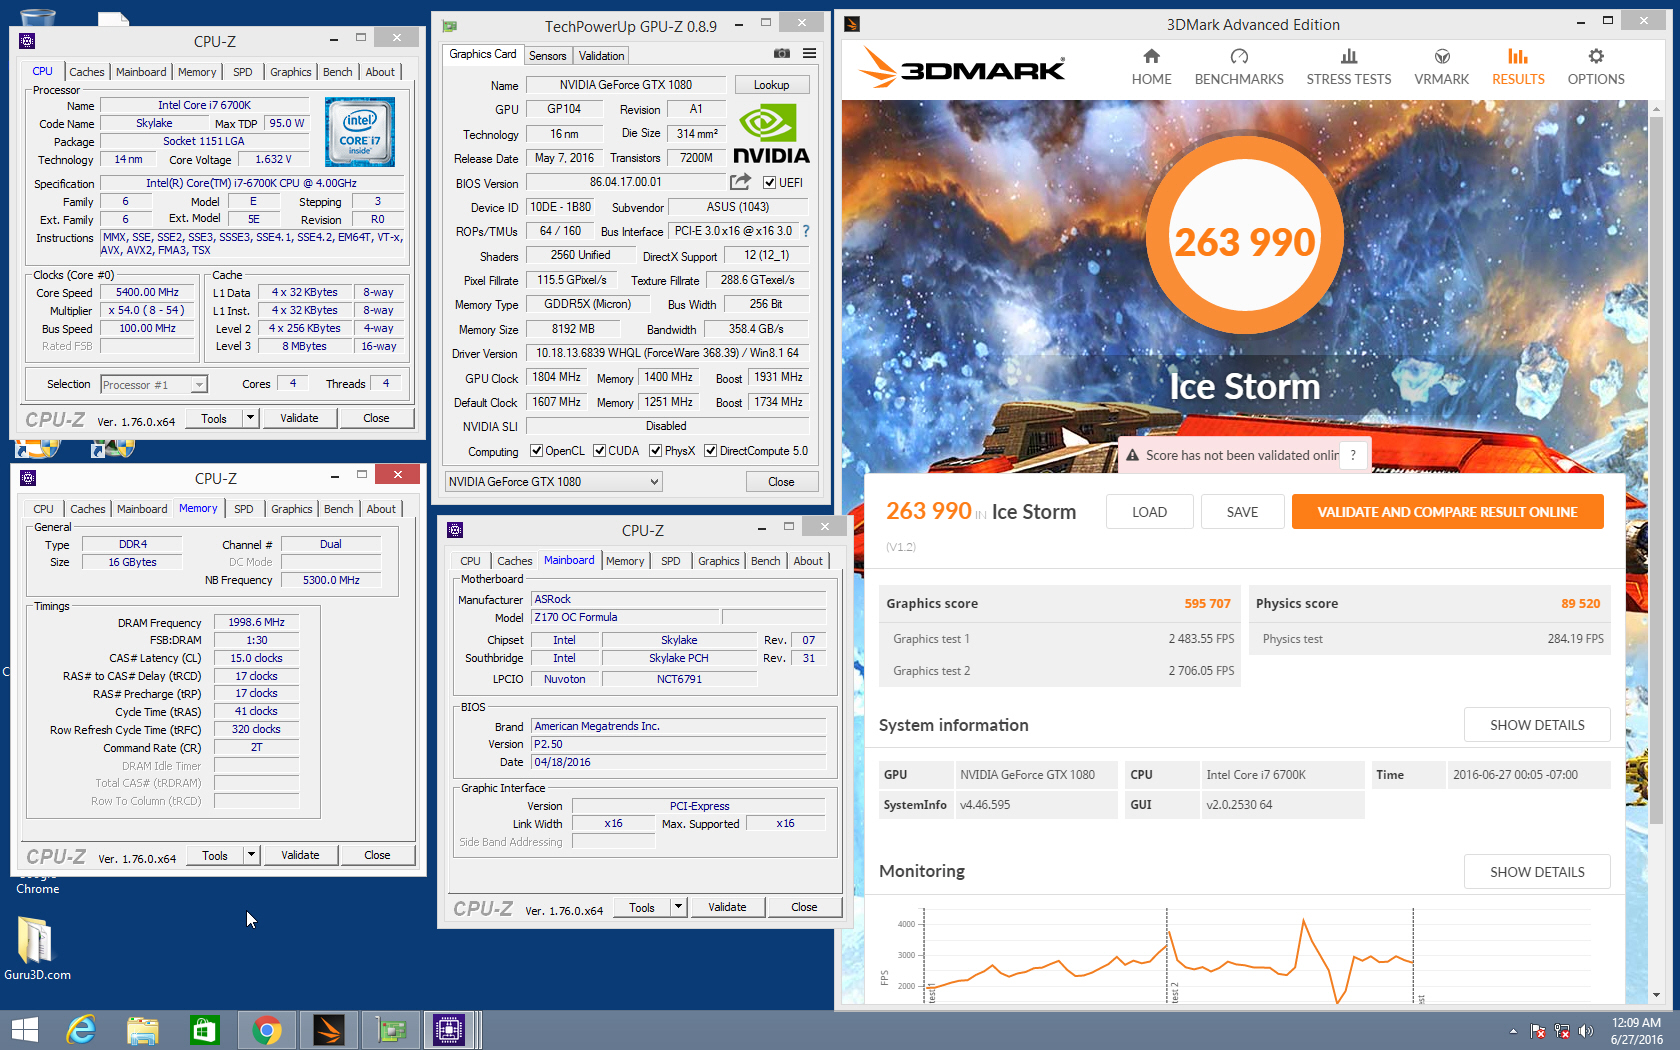Viewport: 1680px width, 1050px height.
Task: Expand Tools dropdown arrow in CPU-Z Memory window
Action: pyautogui.click(x=252, y=855)
